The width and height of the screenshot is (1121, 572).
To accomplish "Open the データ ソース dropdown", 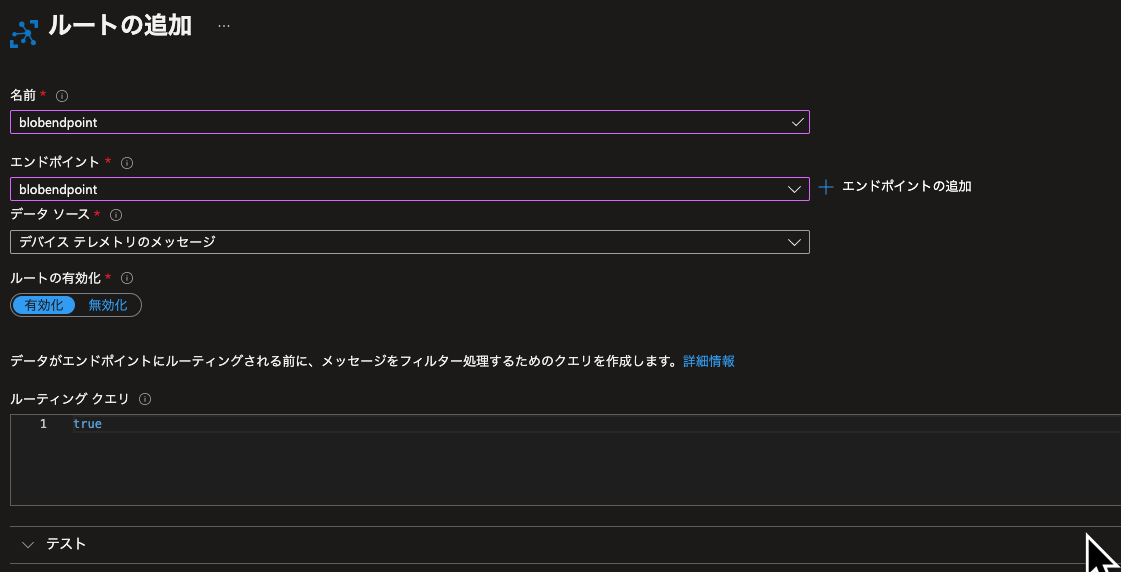I will (410, 242).
